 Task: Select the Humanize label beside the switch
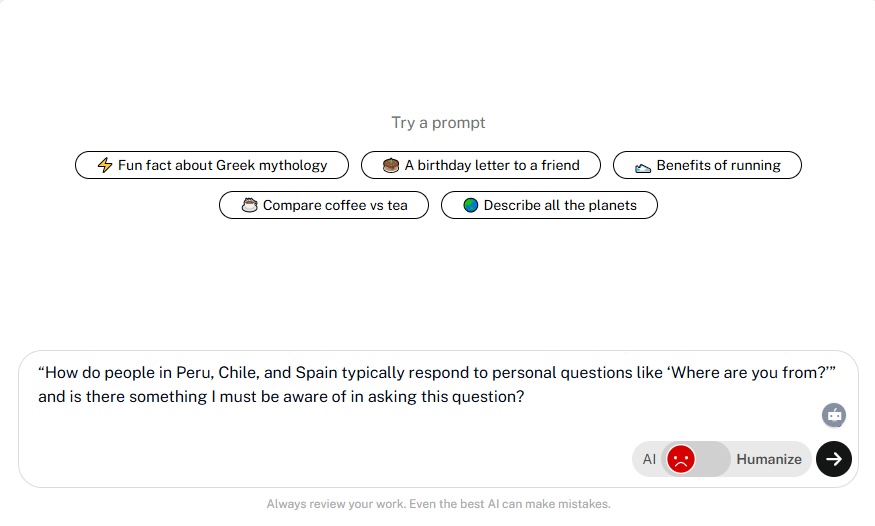(x=769, y=459)
